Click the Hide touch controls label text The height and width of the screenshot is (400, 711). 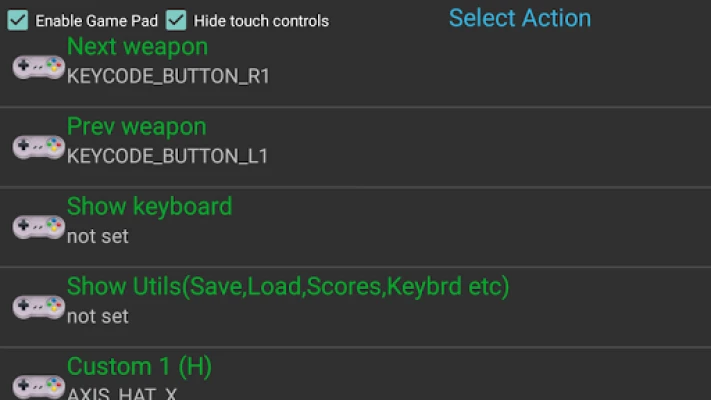(x=261, y=21)
